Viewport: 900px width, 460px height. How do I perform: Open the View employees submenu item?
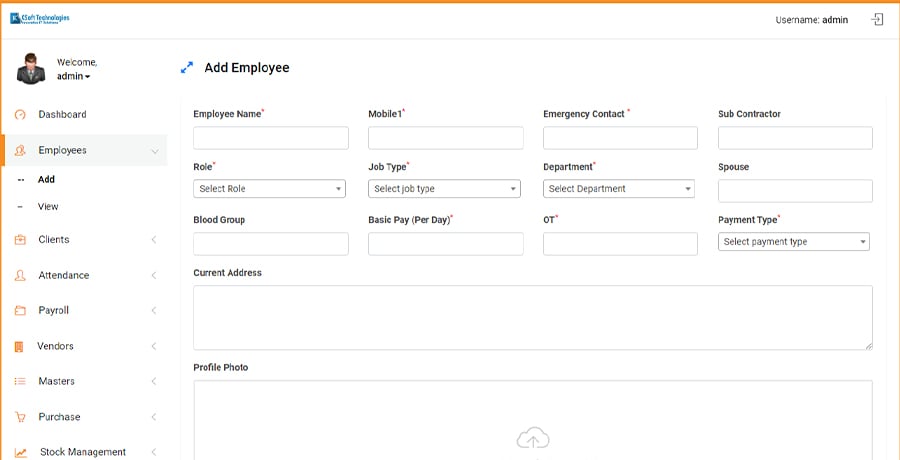point(48,207)
